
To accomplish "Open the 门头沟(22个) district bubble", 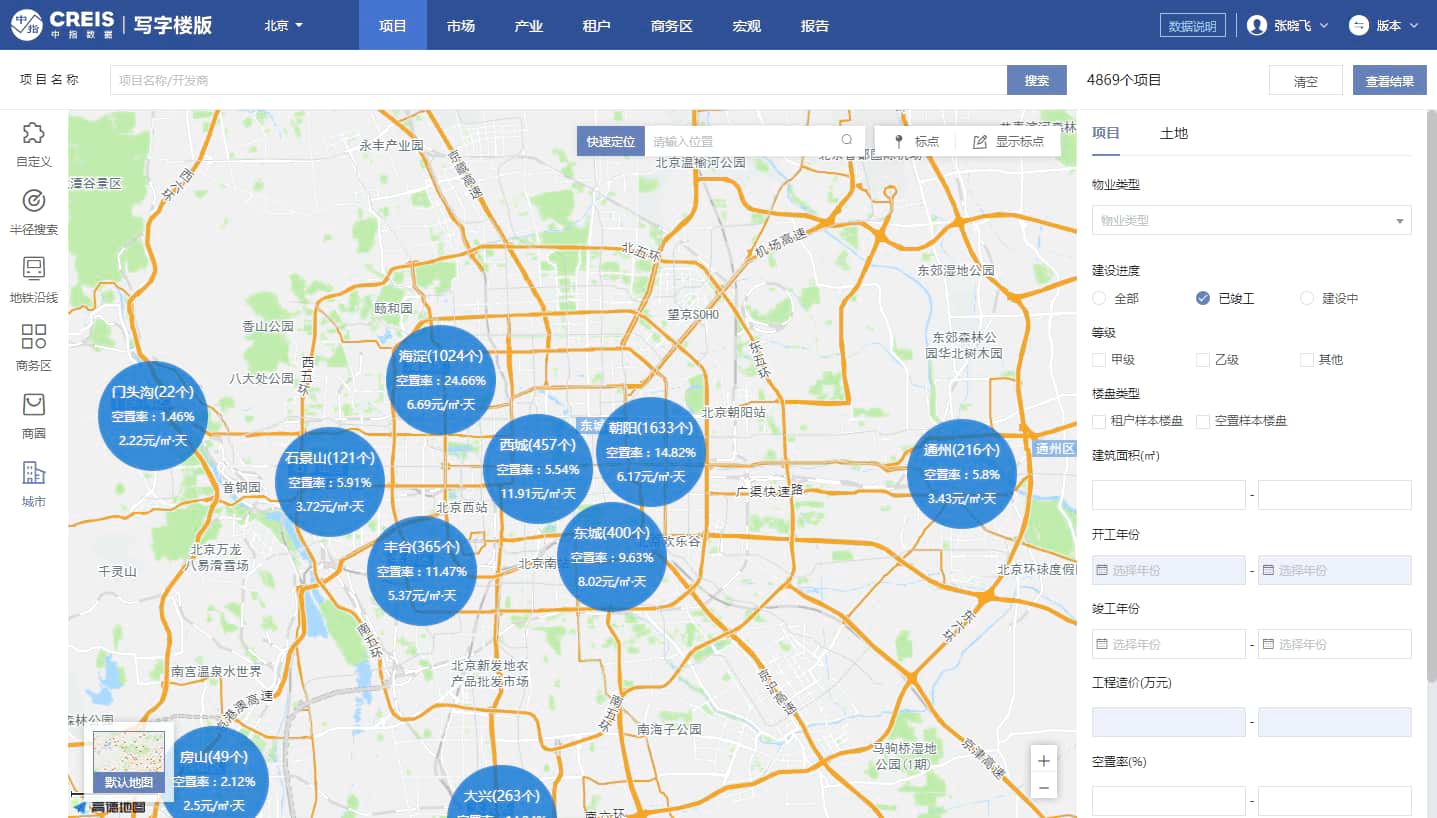I will click(x=153, y=415).
